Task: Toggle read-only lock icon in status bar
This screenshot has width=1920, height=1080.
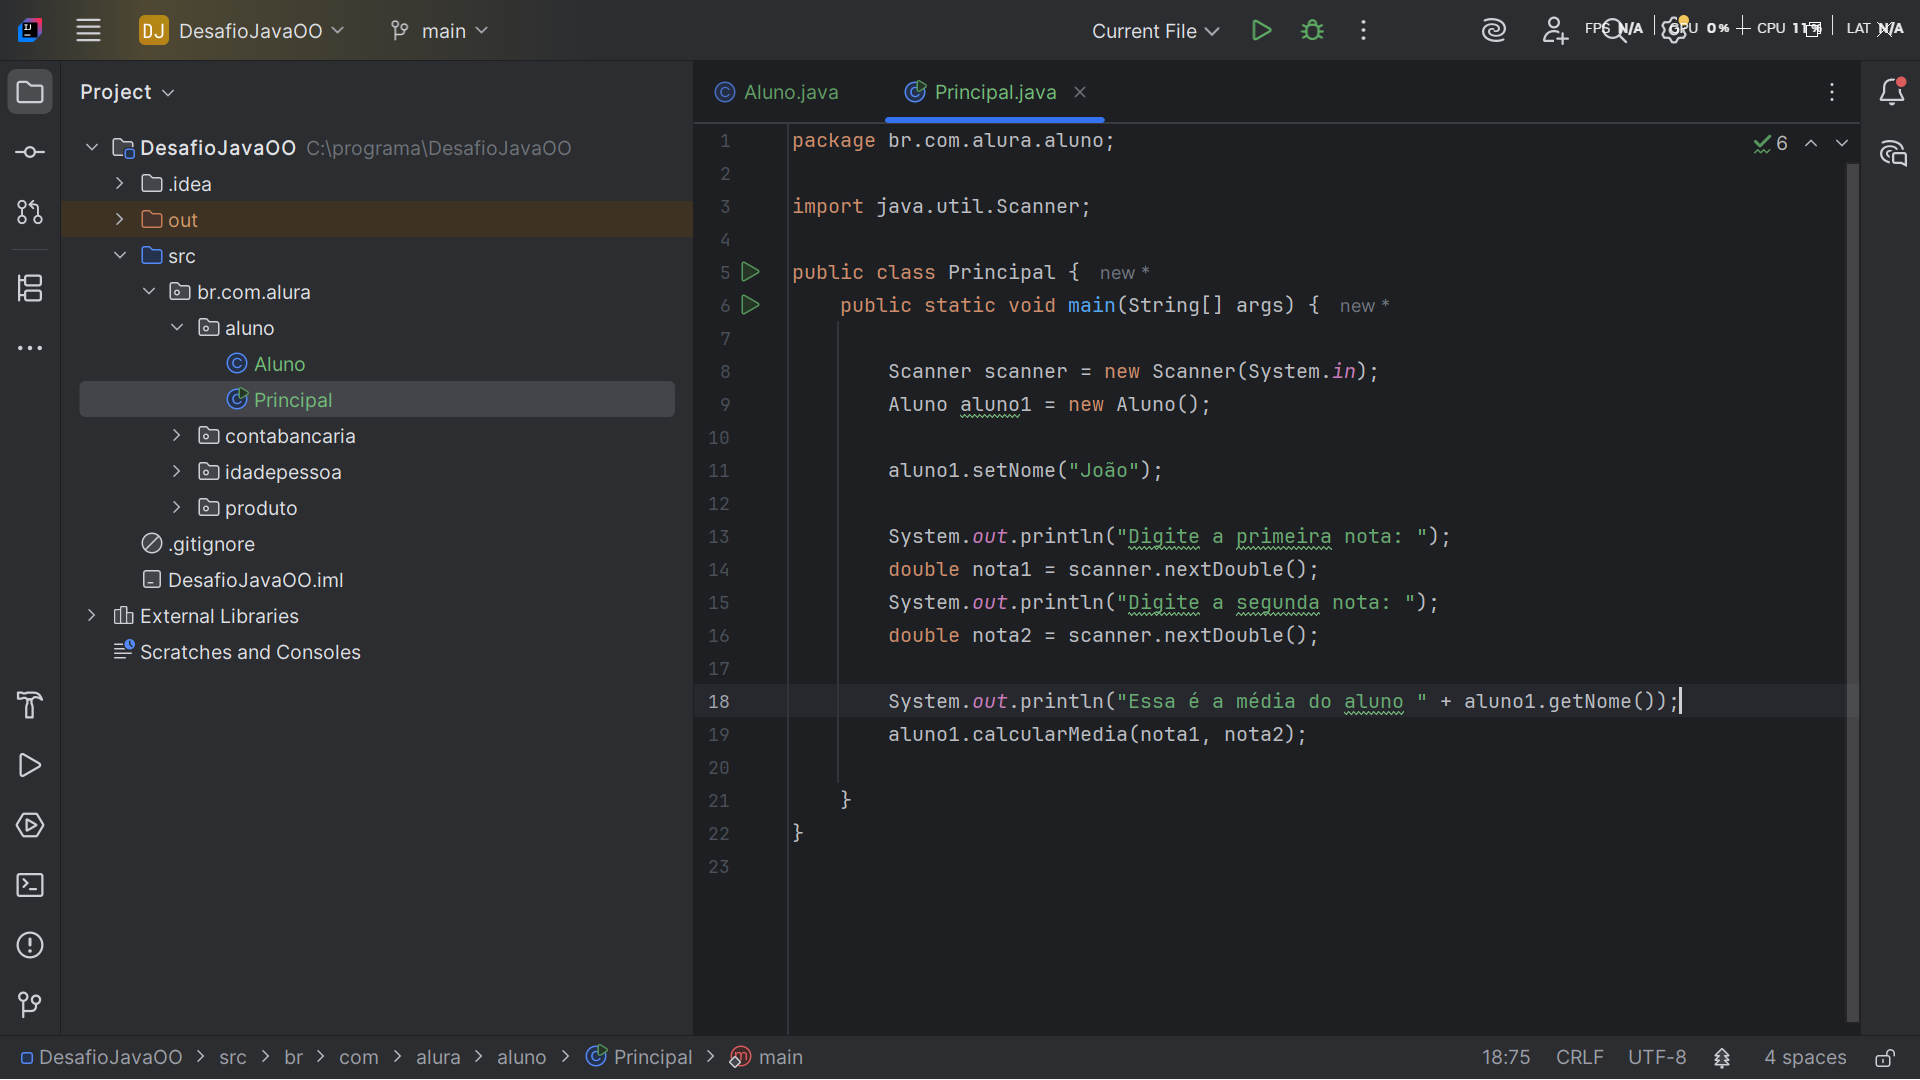Action: 1885,1058
